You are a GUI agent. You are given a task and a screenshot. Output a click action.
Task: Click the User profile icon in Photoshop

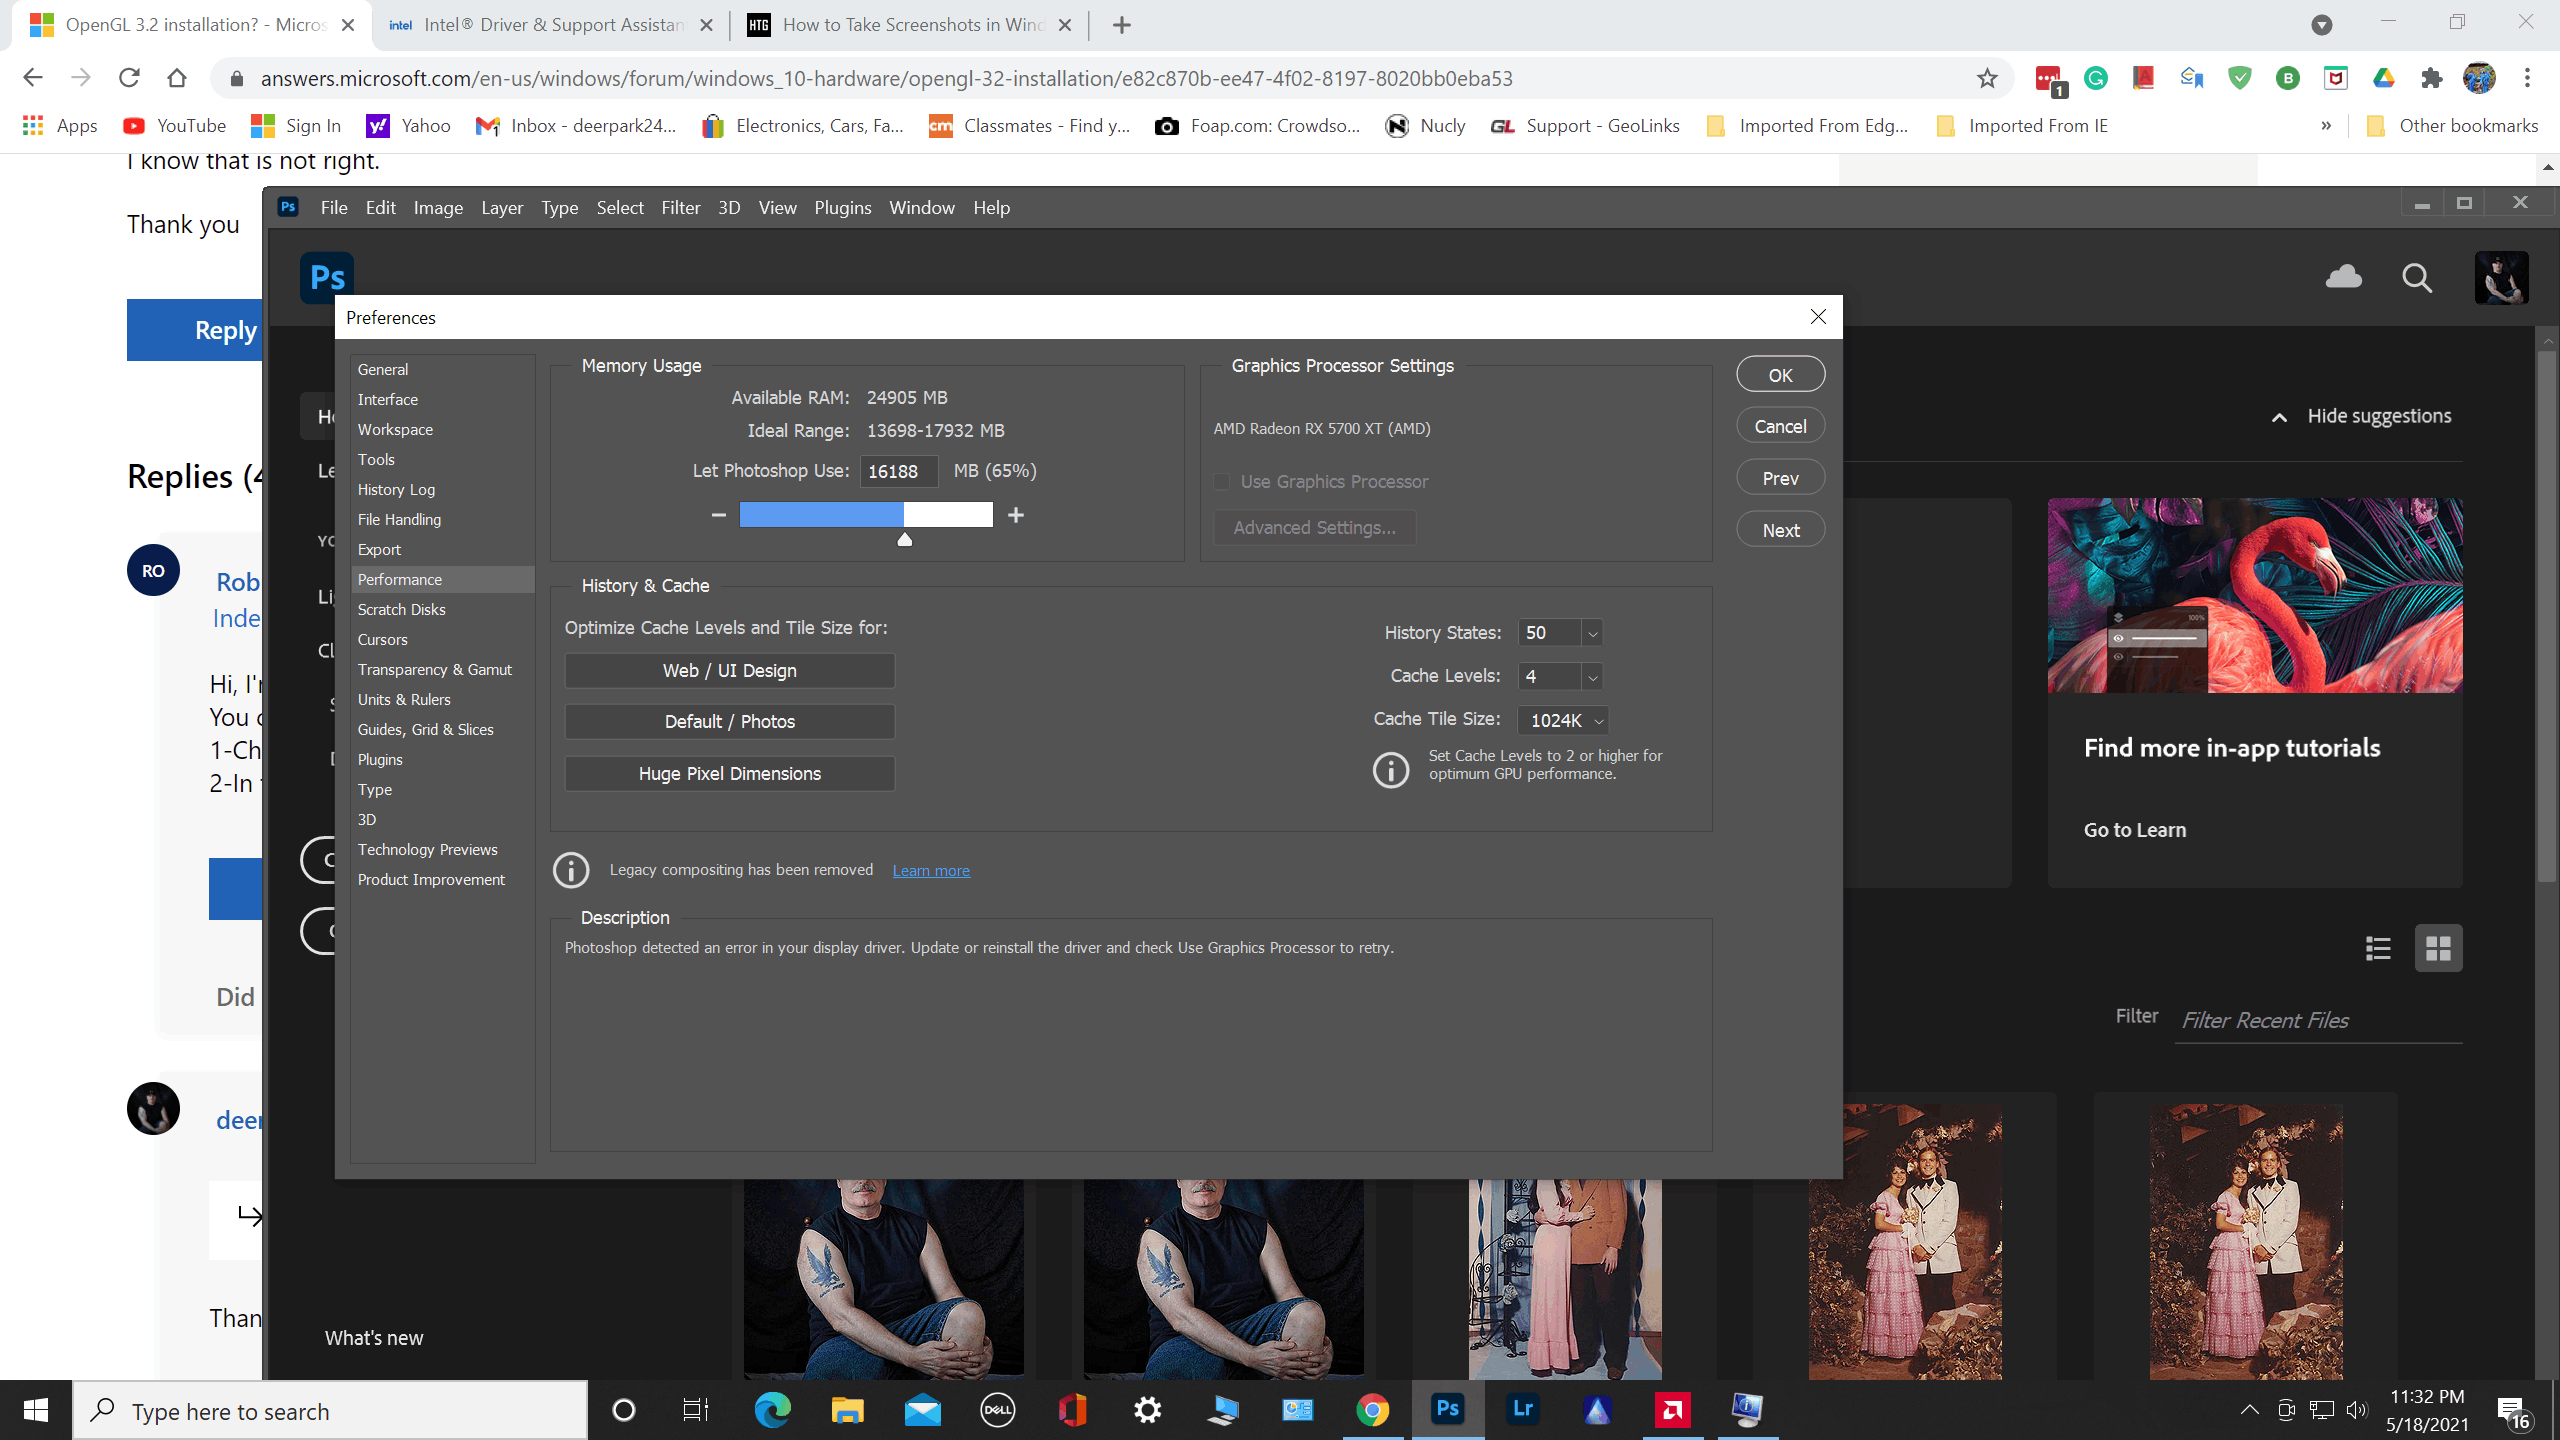pos(2497,278)
